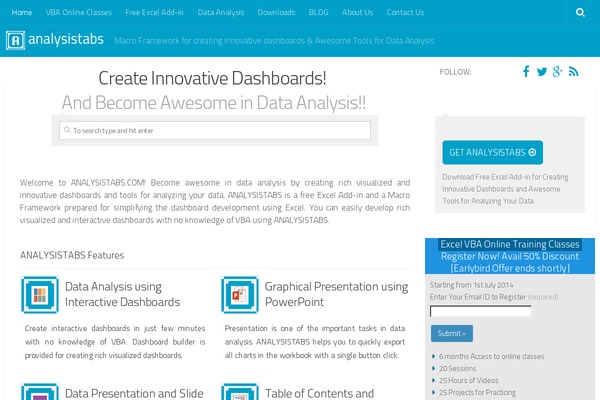Viewport: 600px width, 400px height.
Task: Click 'Starting from 1st July 2014' text
Action: point(471,285)
